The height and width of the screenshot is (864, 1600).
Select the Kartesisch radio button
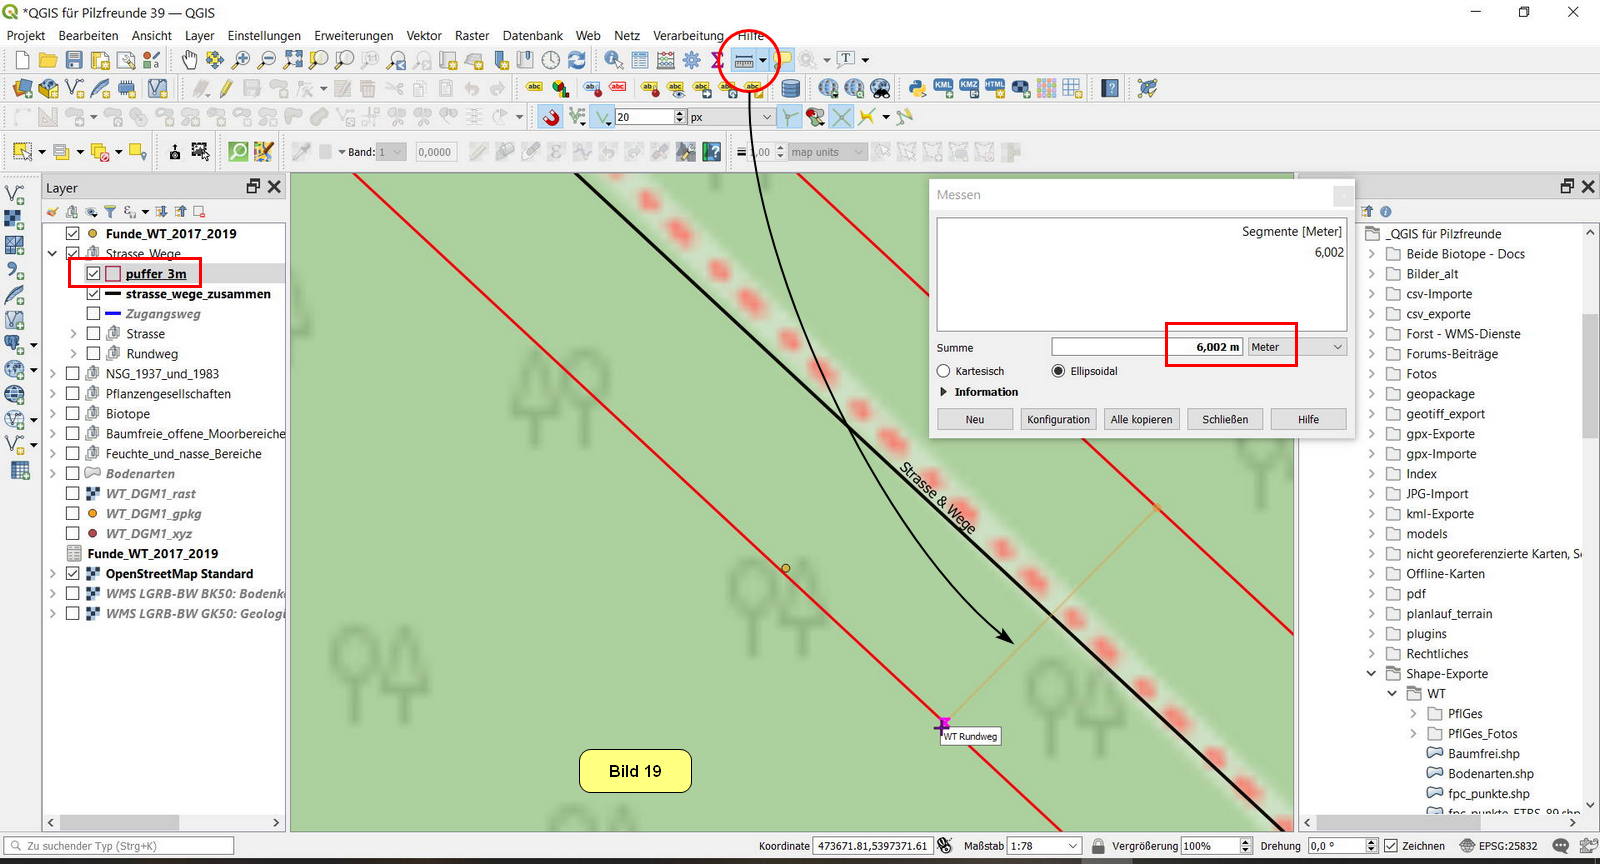coord(943,371)
